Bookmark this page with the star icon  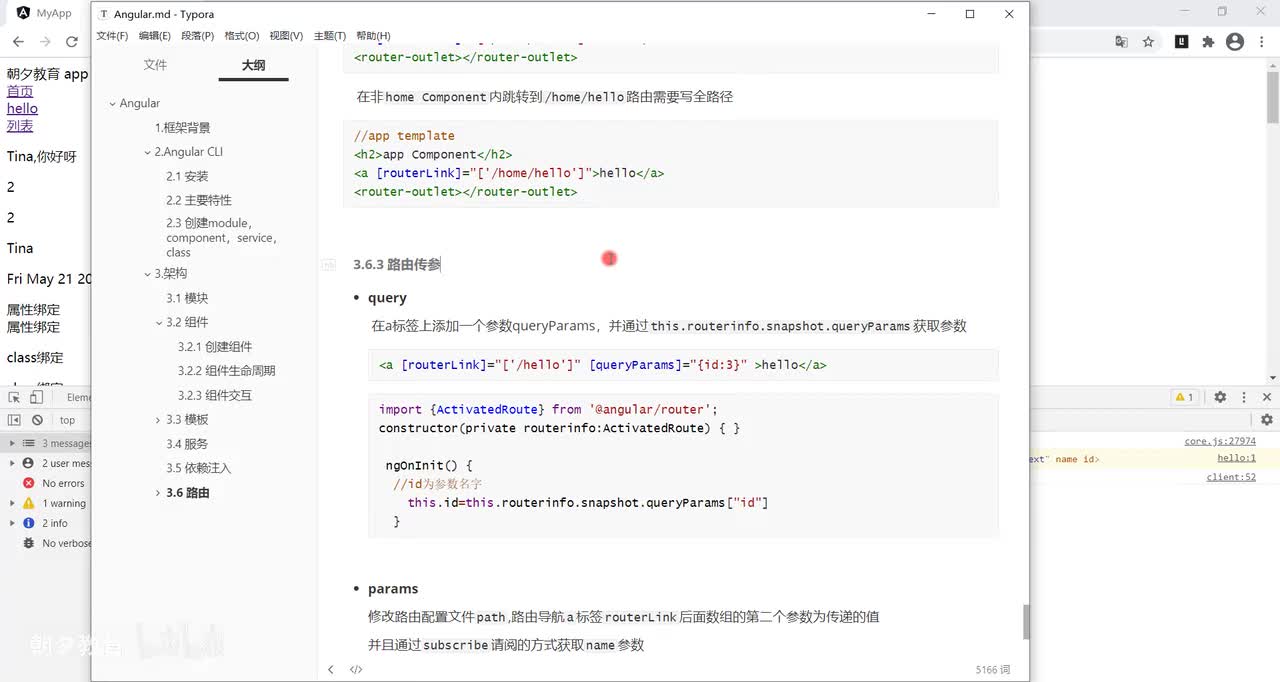click(x=1149, y=42)
